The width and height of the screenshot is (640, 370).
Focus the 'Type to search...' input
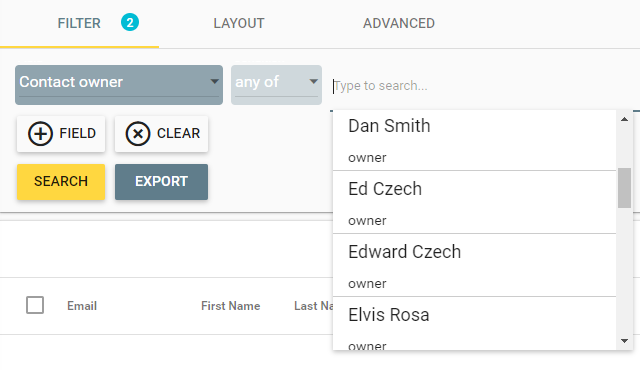[x=482, y=86]
